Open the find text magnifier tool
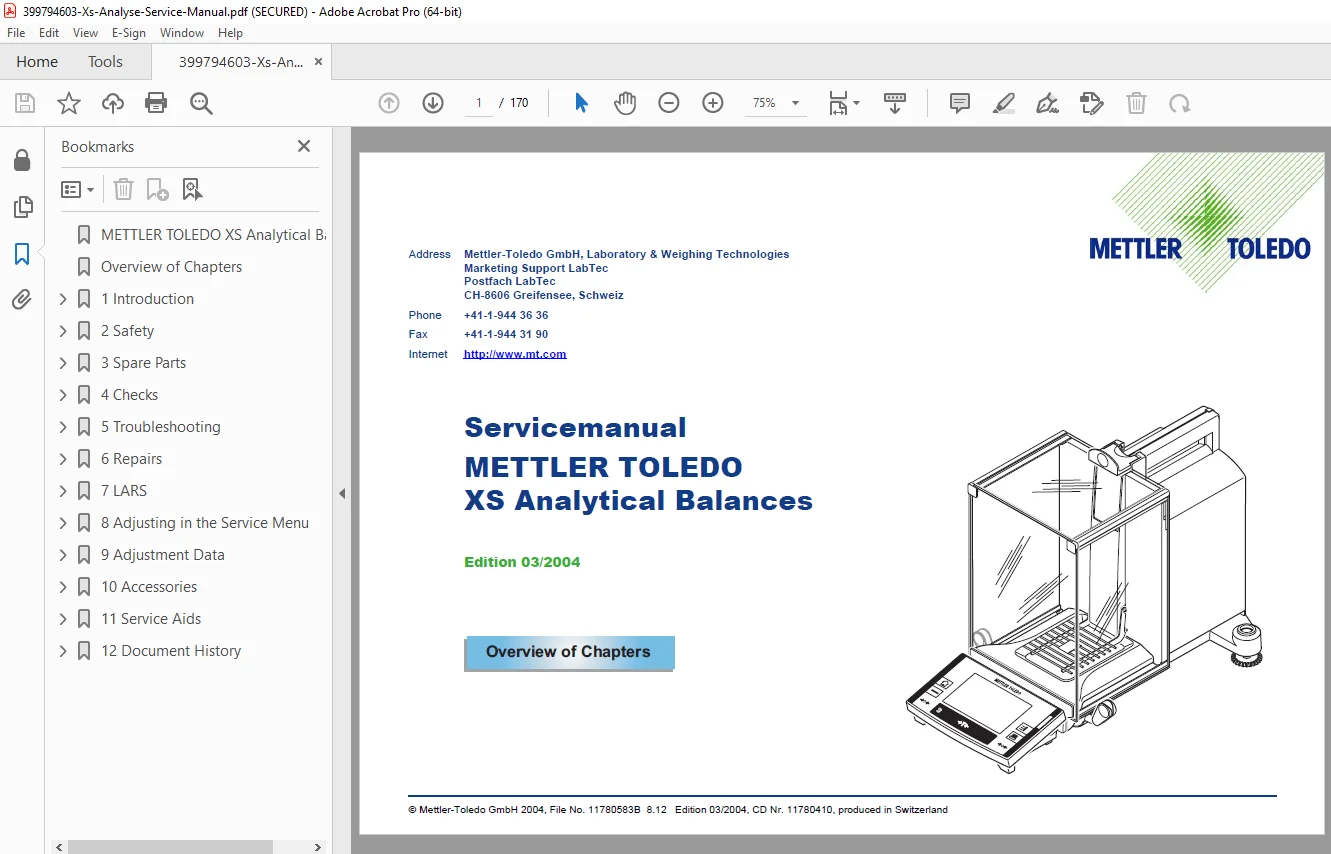 (201, 103)
